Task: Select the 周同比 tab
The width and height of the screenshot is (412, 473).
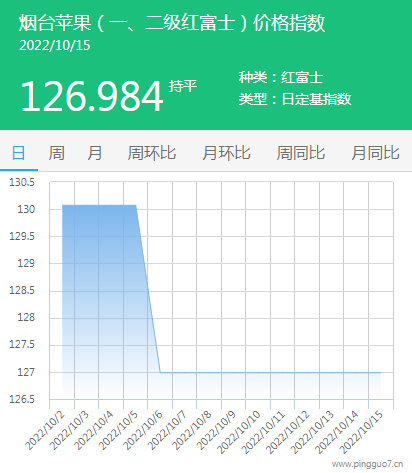Action: 301,153
